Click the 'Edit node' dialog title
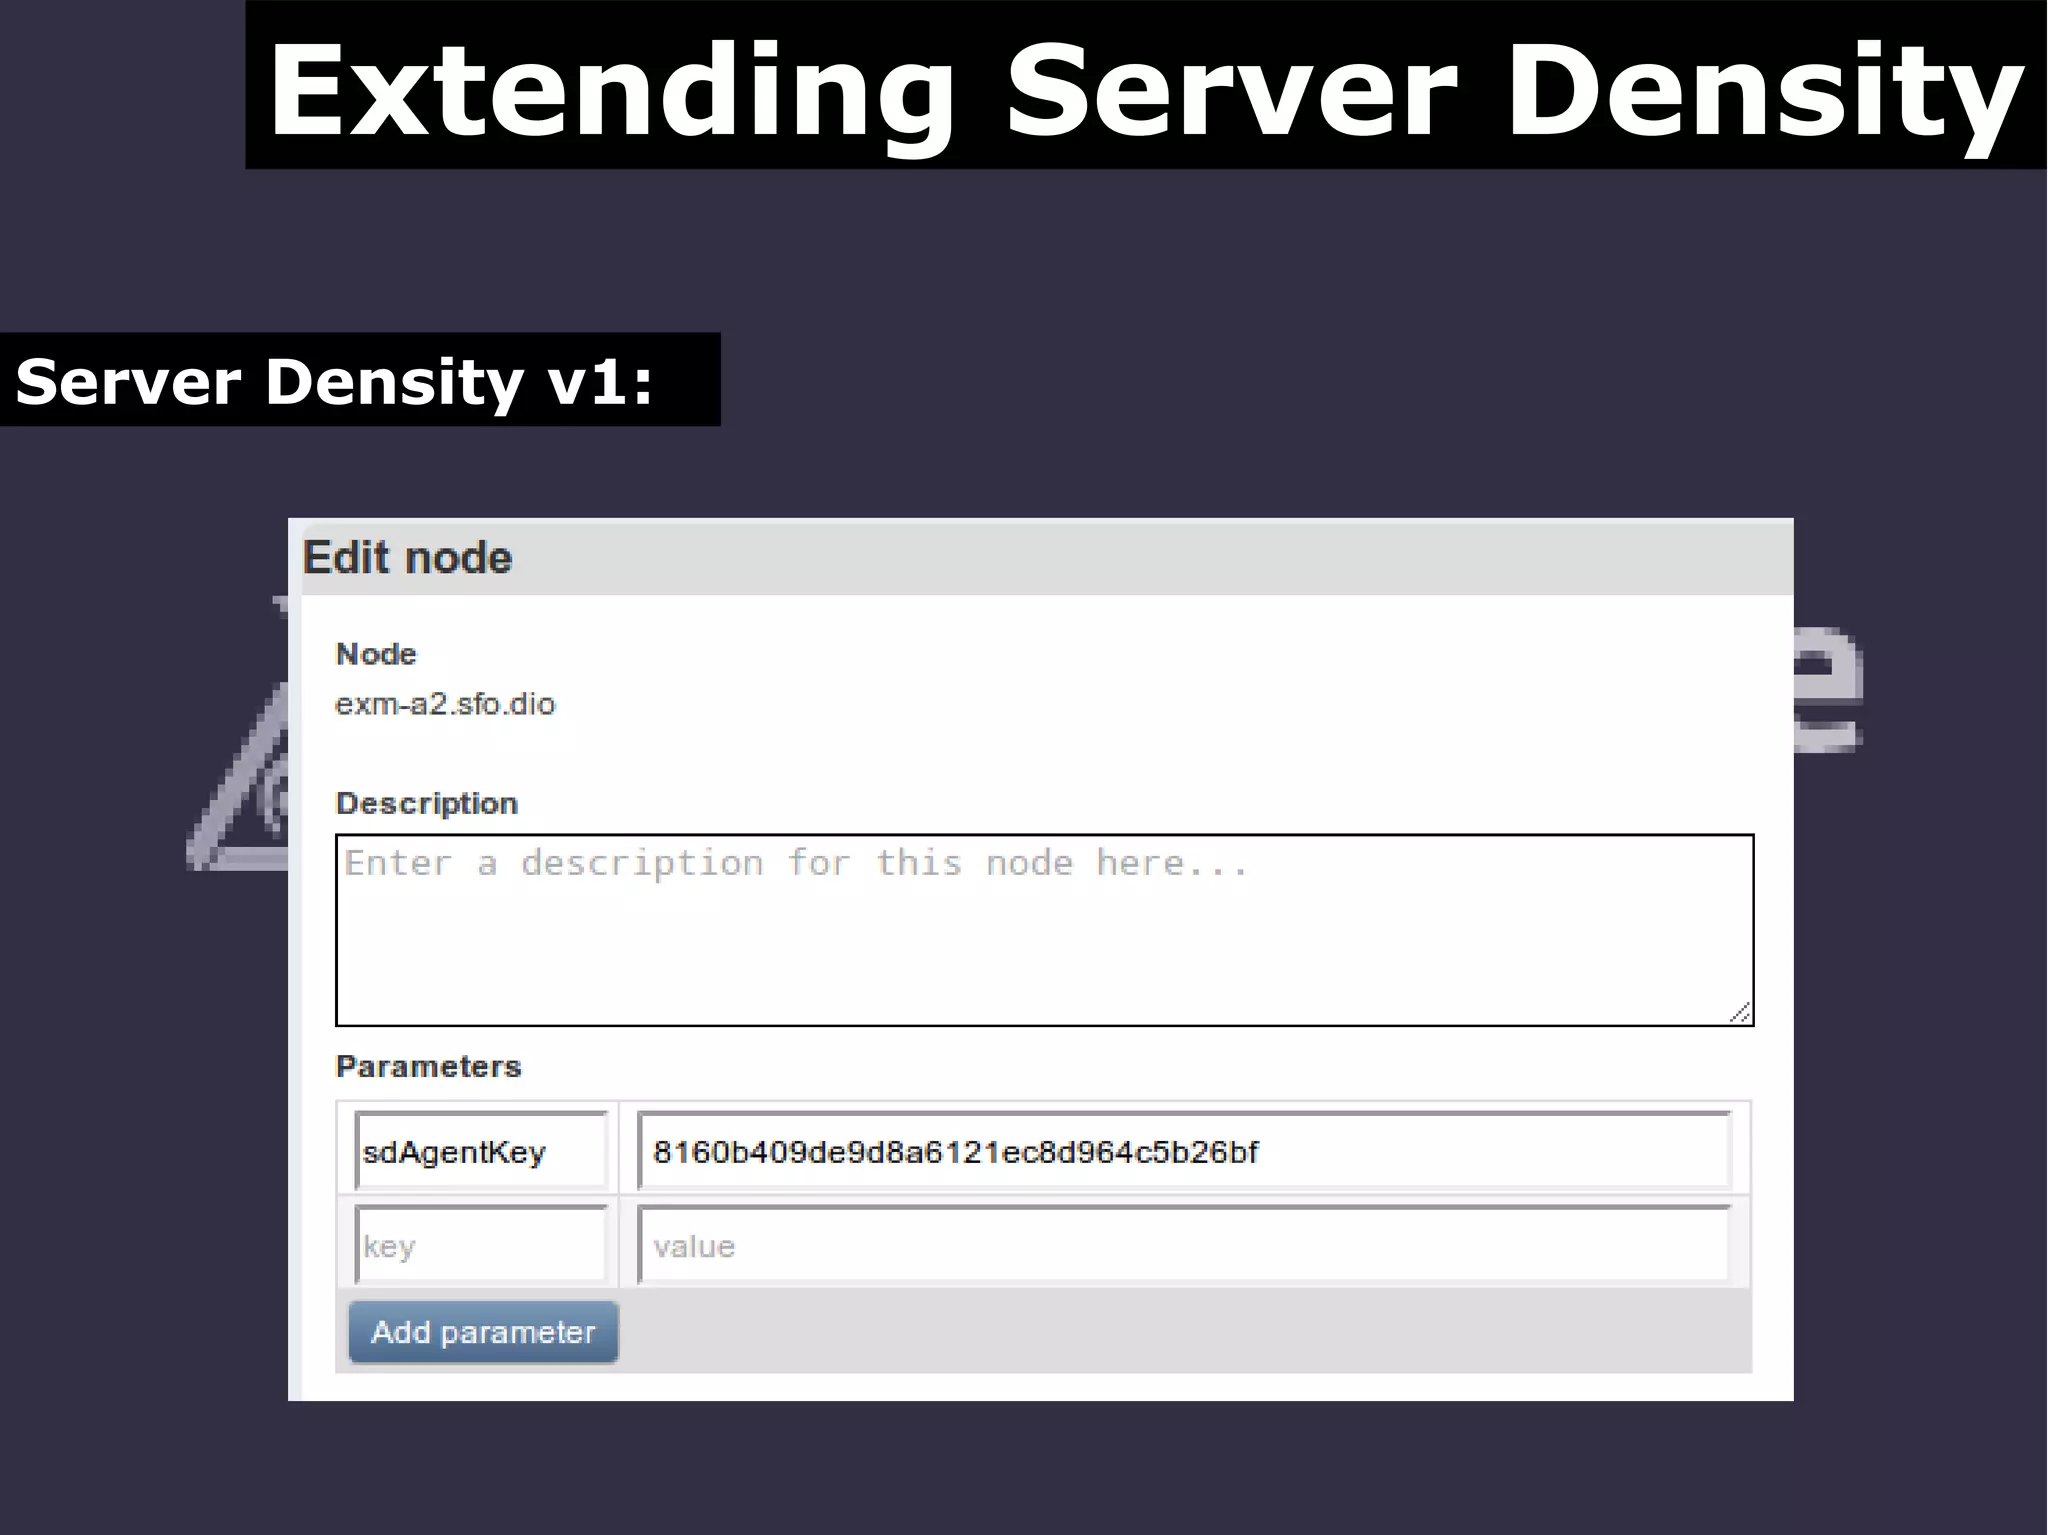The image size is (2048, 1535). [x=408, y=557]
